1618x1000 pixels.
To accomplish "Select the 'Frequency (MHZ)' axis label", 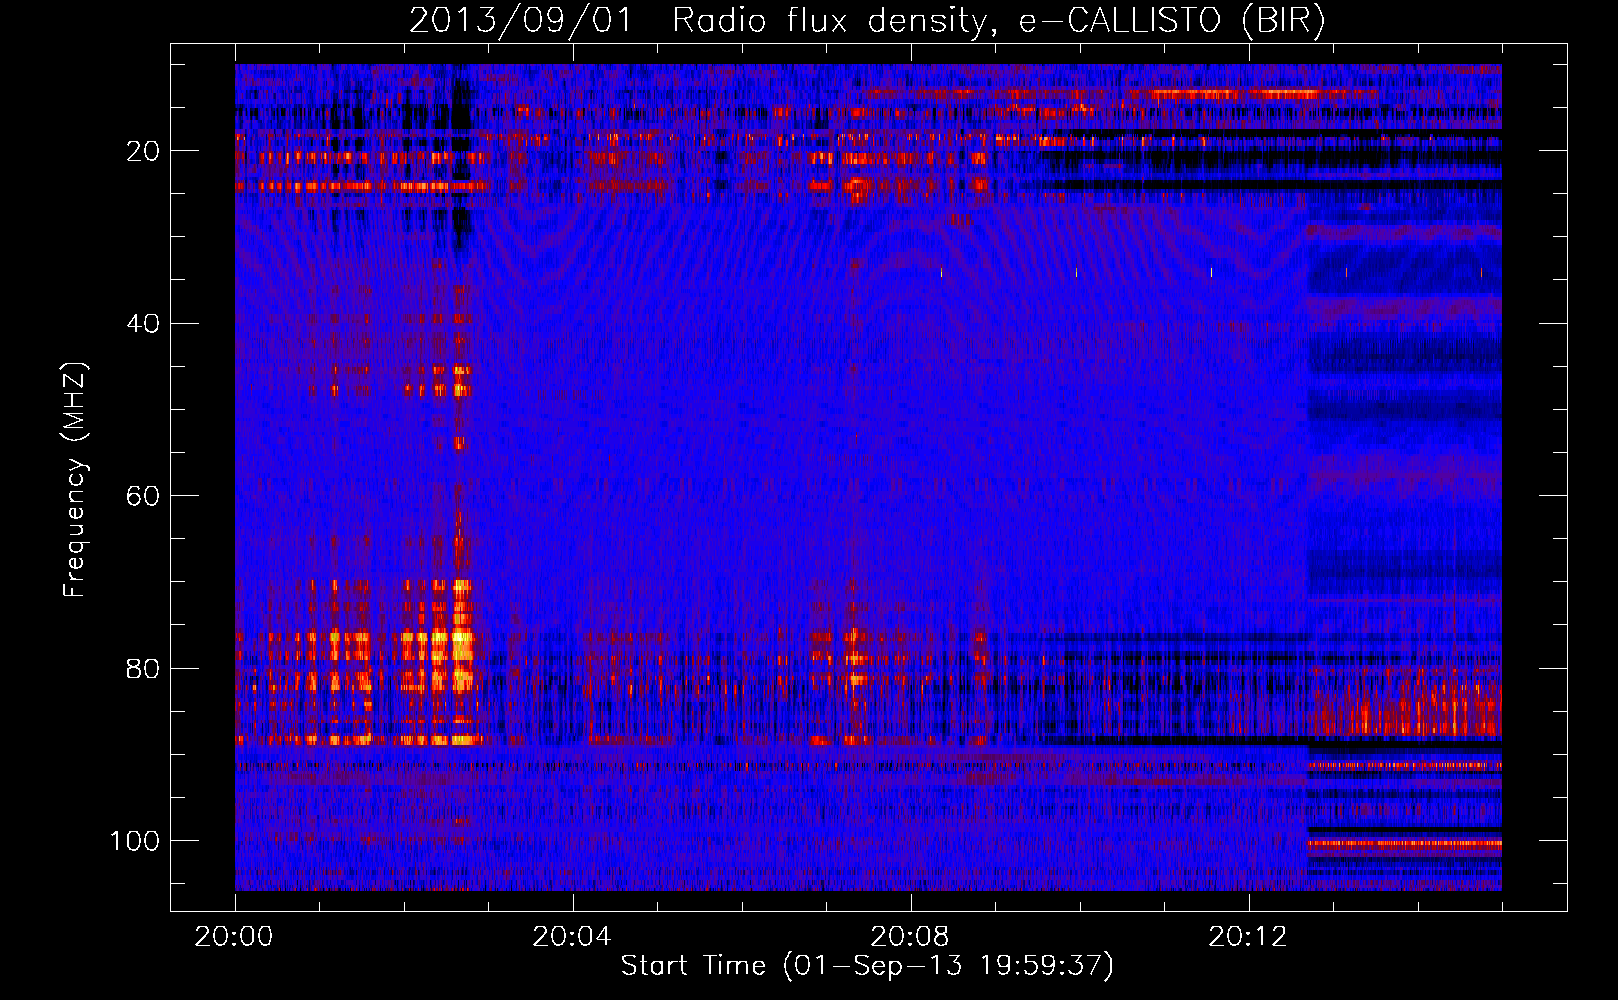I will pos(75,480).
